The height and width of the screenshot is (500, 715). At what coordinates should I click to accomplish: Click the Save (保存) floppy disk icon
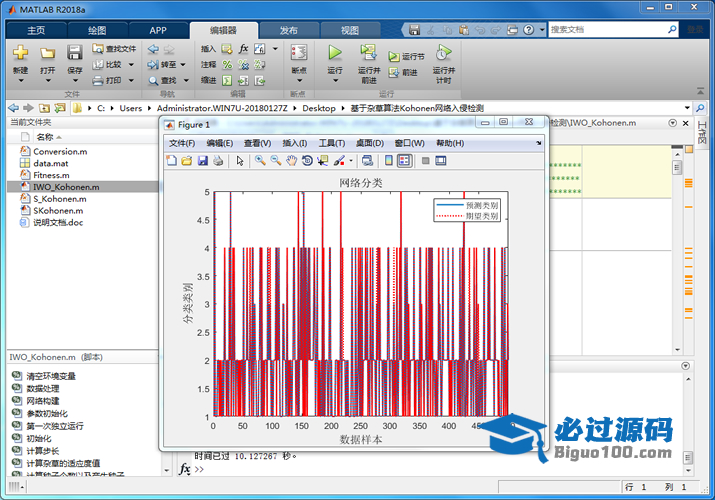pyautogui.click(x=75, y=53)
